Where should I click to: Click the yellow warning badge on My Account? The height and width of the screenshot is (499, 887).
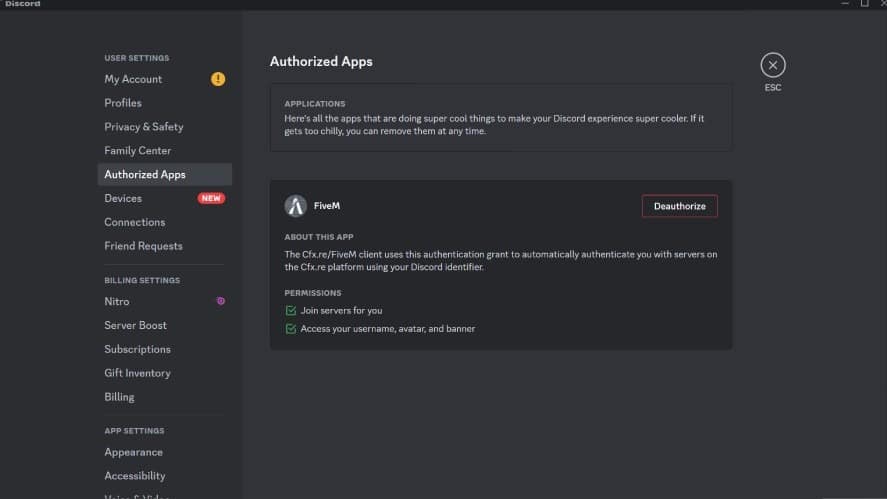218,79
